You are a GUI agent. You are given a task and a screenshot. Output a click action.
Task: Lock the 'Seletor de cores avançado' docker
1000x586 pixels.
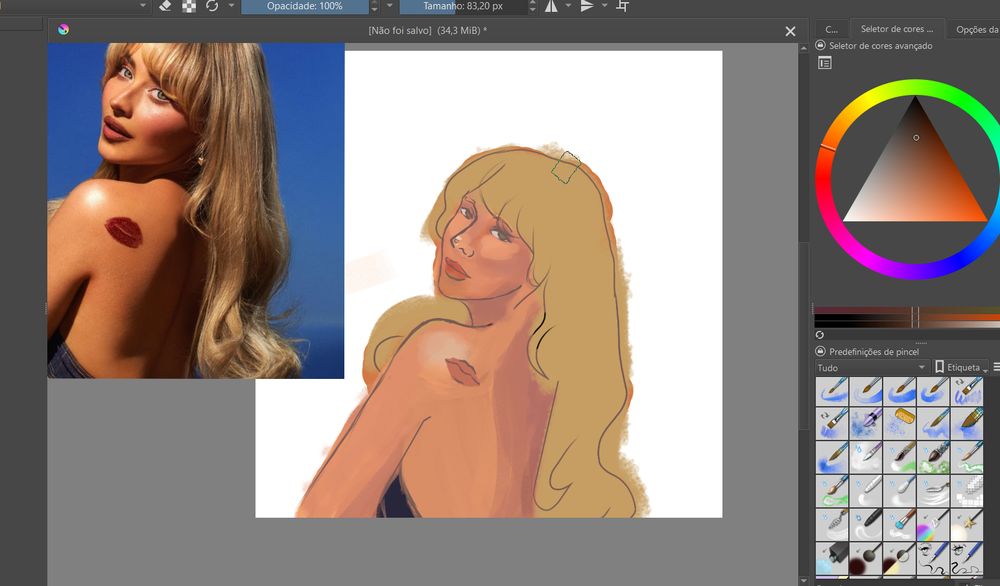821,46
